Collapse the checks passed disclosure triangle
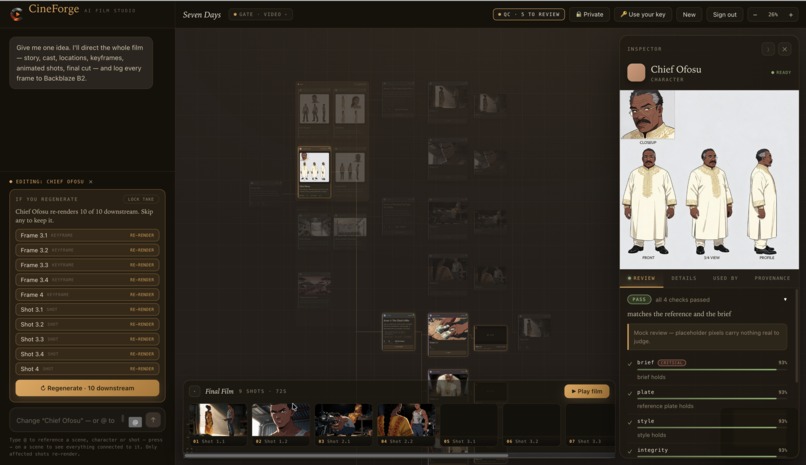 (785, 300)
